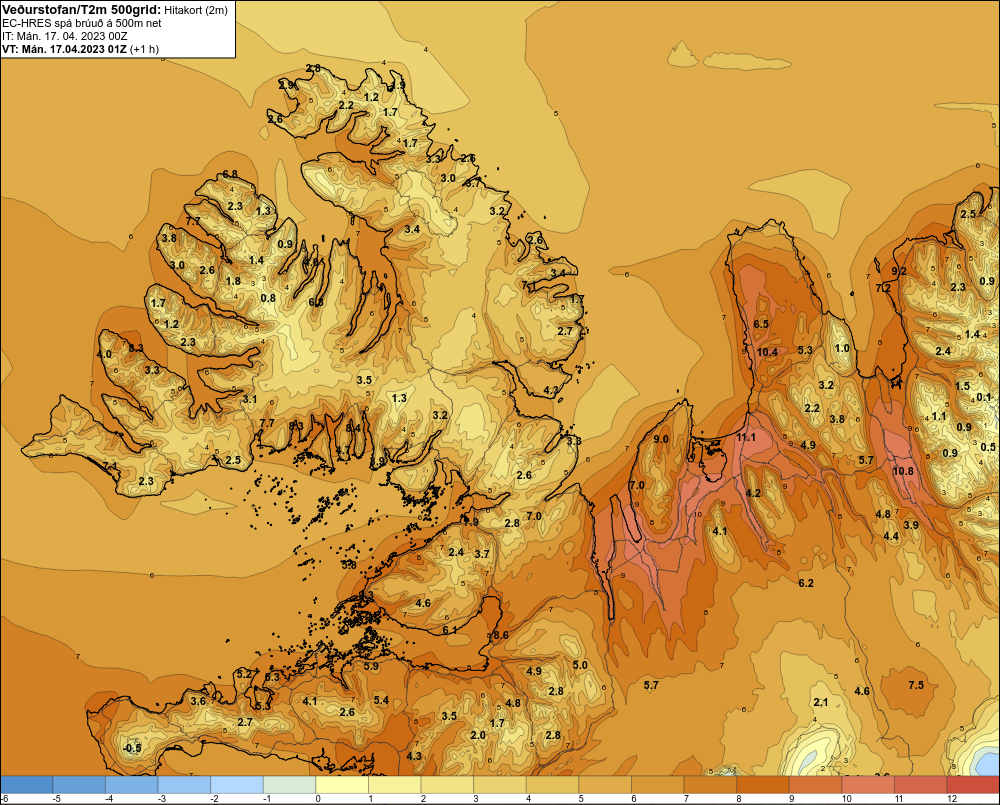The image size is (1000, 805).
Task: Click the 9.2 temperature value
Action: coord(899,272)
